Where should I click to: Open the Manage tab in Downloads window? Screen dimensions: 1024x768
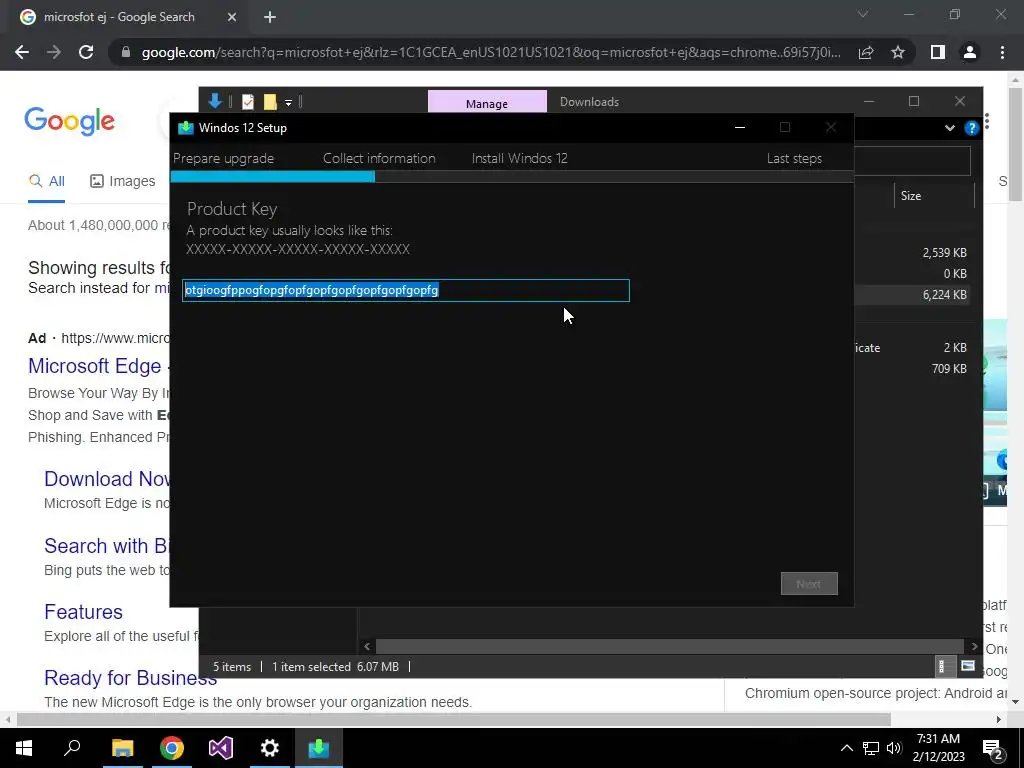pyautogui.click(x=487, y=103)
